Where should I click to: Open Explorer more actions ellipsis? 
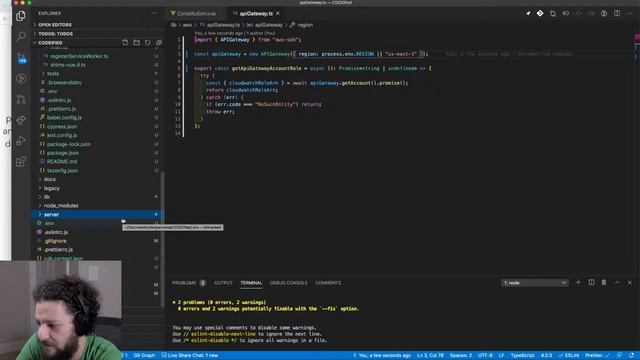[x=154, y=13]
